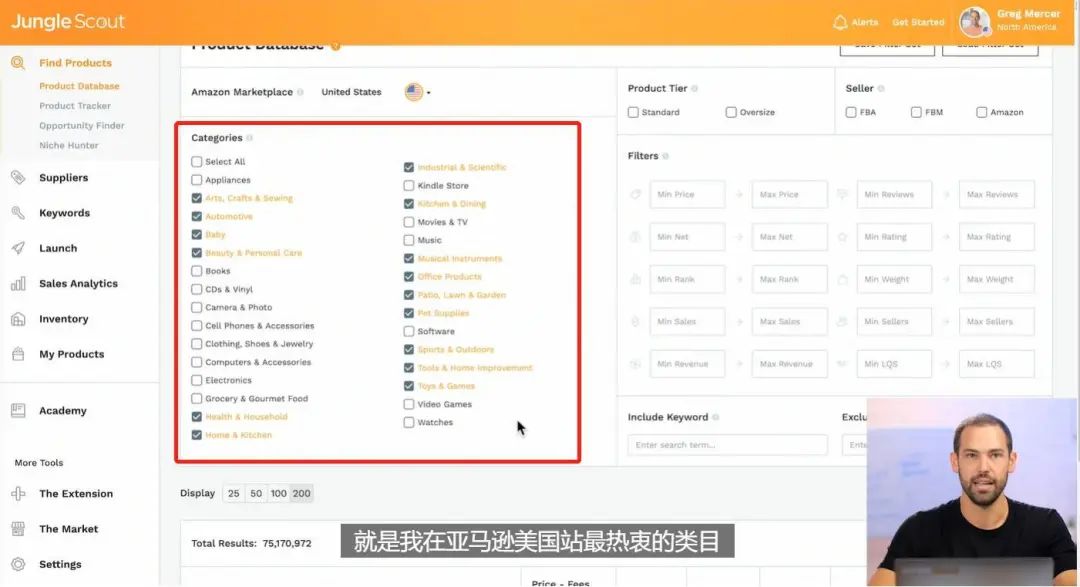Screen dimensions: 1080x587
Task: Enable the Standard product tier checkbox
Action: coord(633,112)
